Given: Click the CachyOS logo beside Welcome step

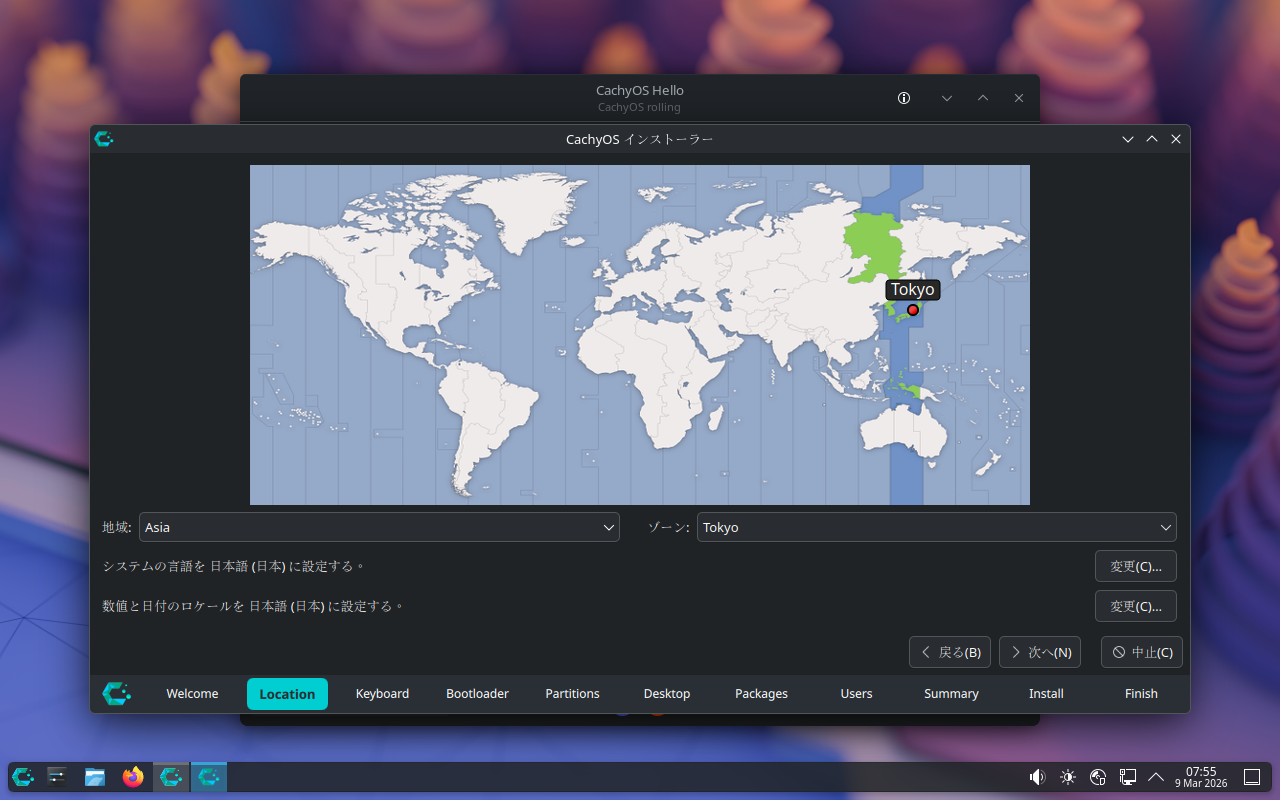Looking at the screenshot, I should pyautogui.click(x=116, y=693).
